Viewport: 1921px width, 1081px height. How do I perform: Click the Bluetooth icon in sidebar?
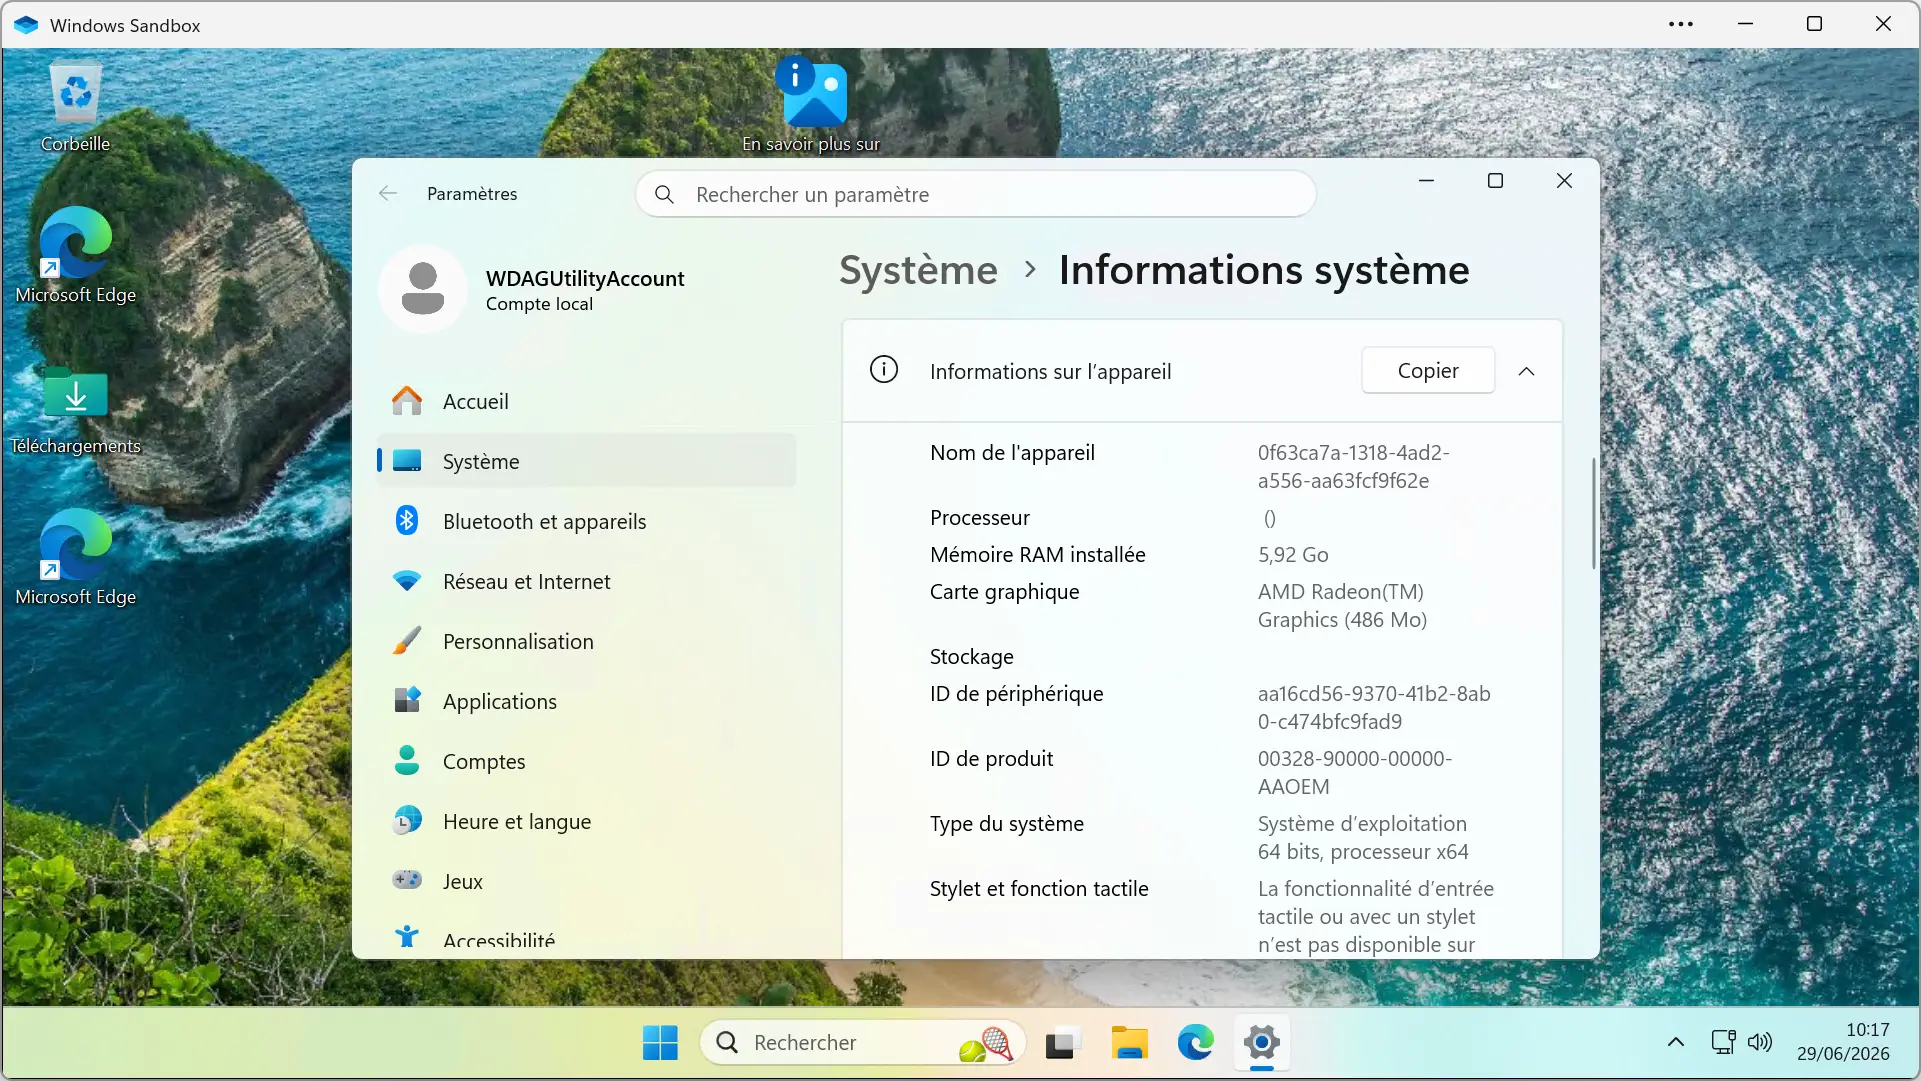pos(407,521)
